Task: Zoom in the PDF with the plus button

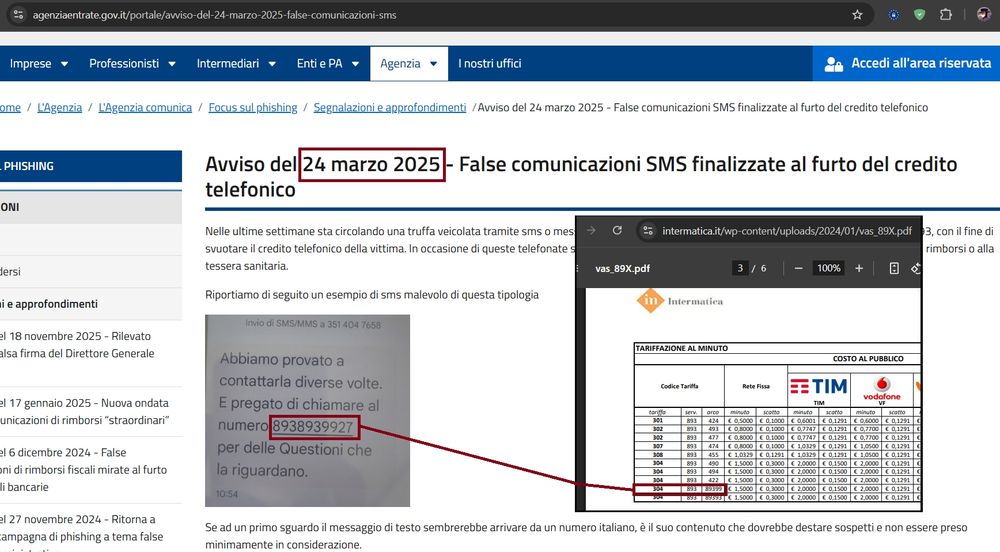Action: click(859, 268)
